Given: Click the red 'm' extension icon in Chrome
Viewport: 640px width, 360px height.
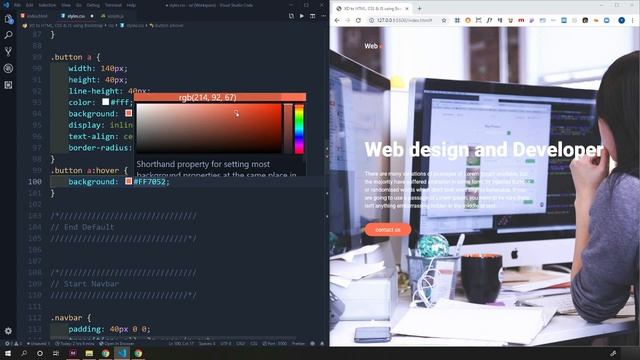Looking at the screenshot, I should pos(521,20).
